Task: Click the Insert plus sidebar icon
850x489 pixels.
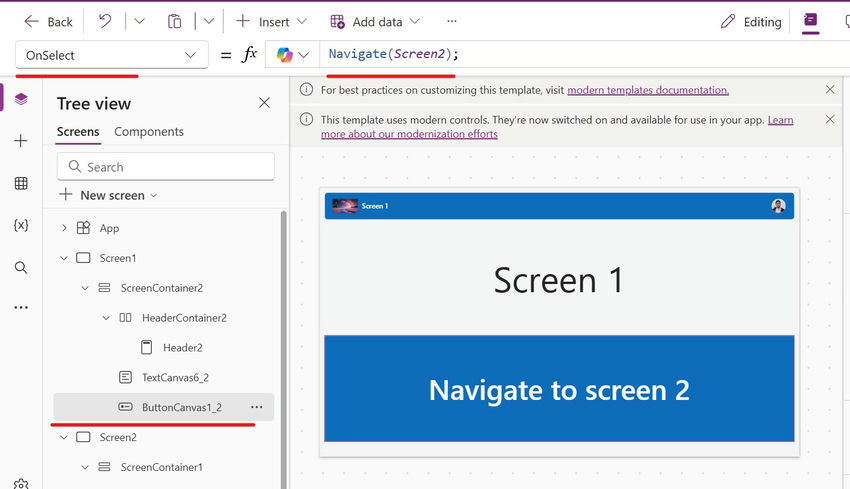Action: 21,141
